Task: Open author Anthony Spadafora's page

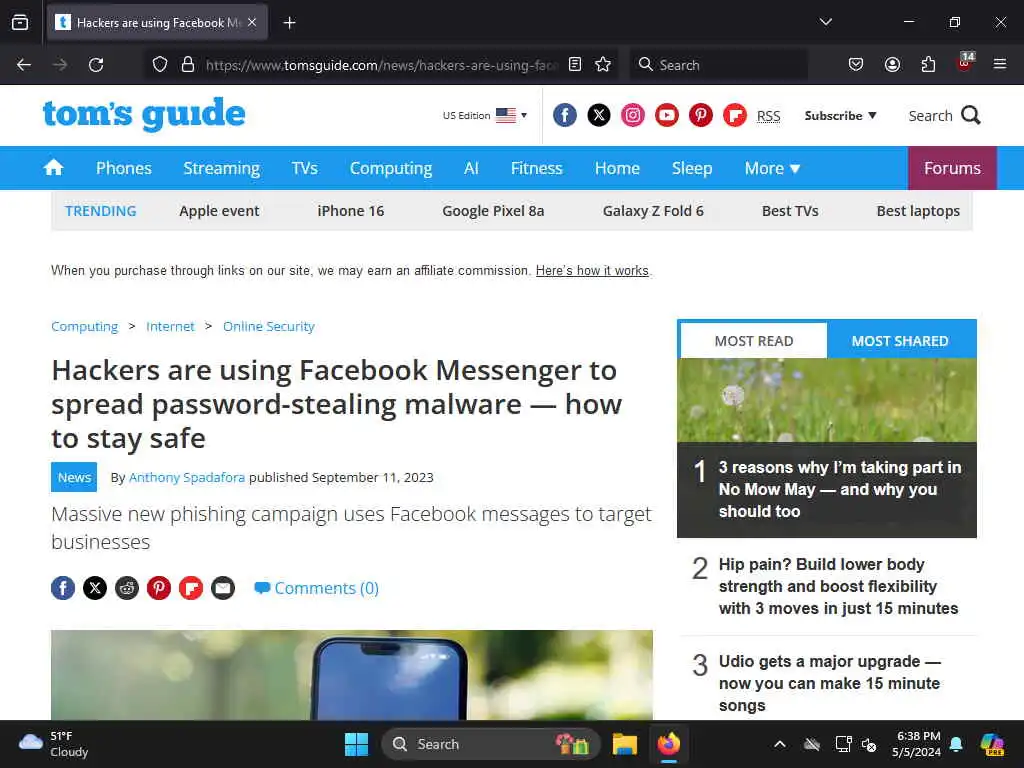Action: [187, 477]
